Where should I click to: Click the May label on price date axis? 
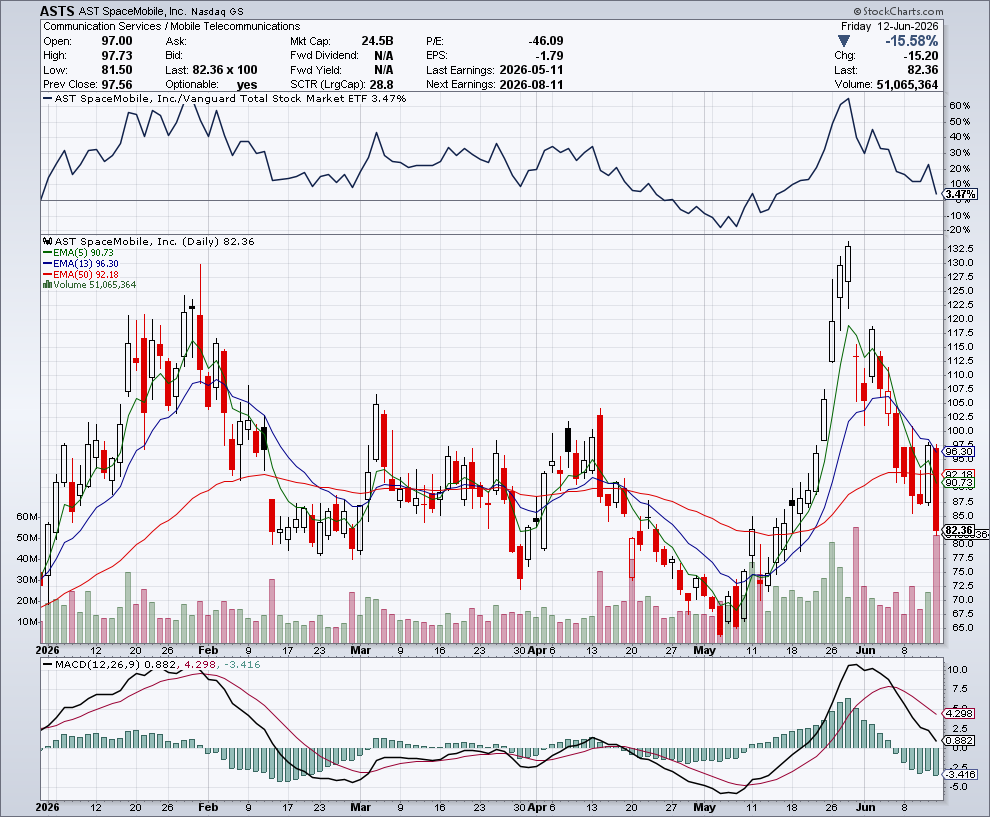pyautogui.click(x=705, y=650)
